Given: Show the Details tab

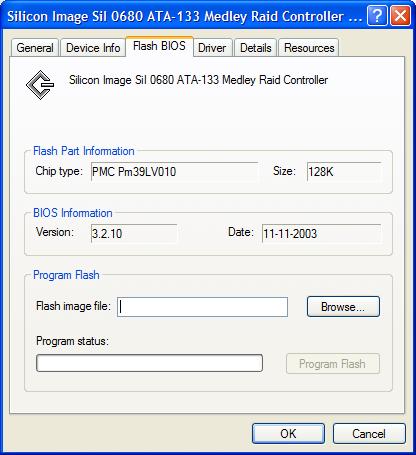Looking at the screenshot, I should point(256,48).
